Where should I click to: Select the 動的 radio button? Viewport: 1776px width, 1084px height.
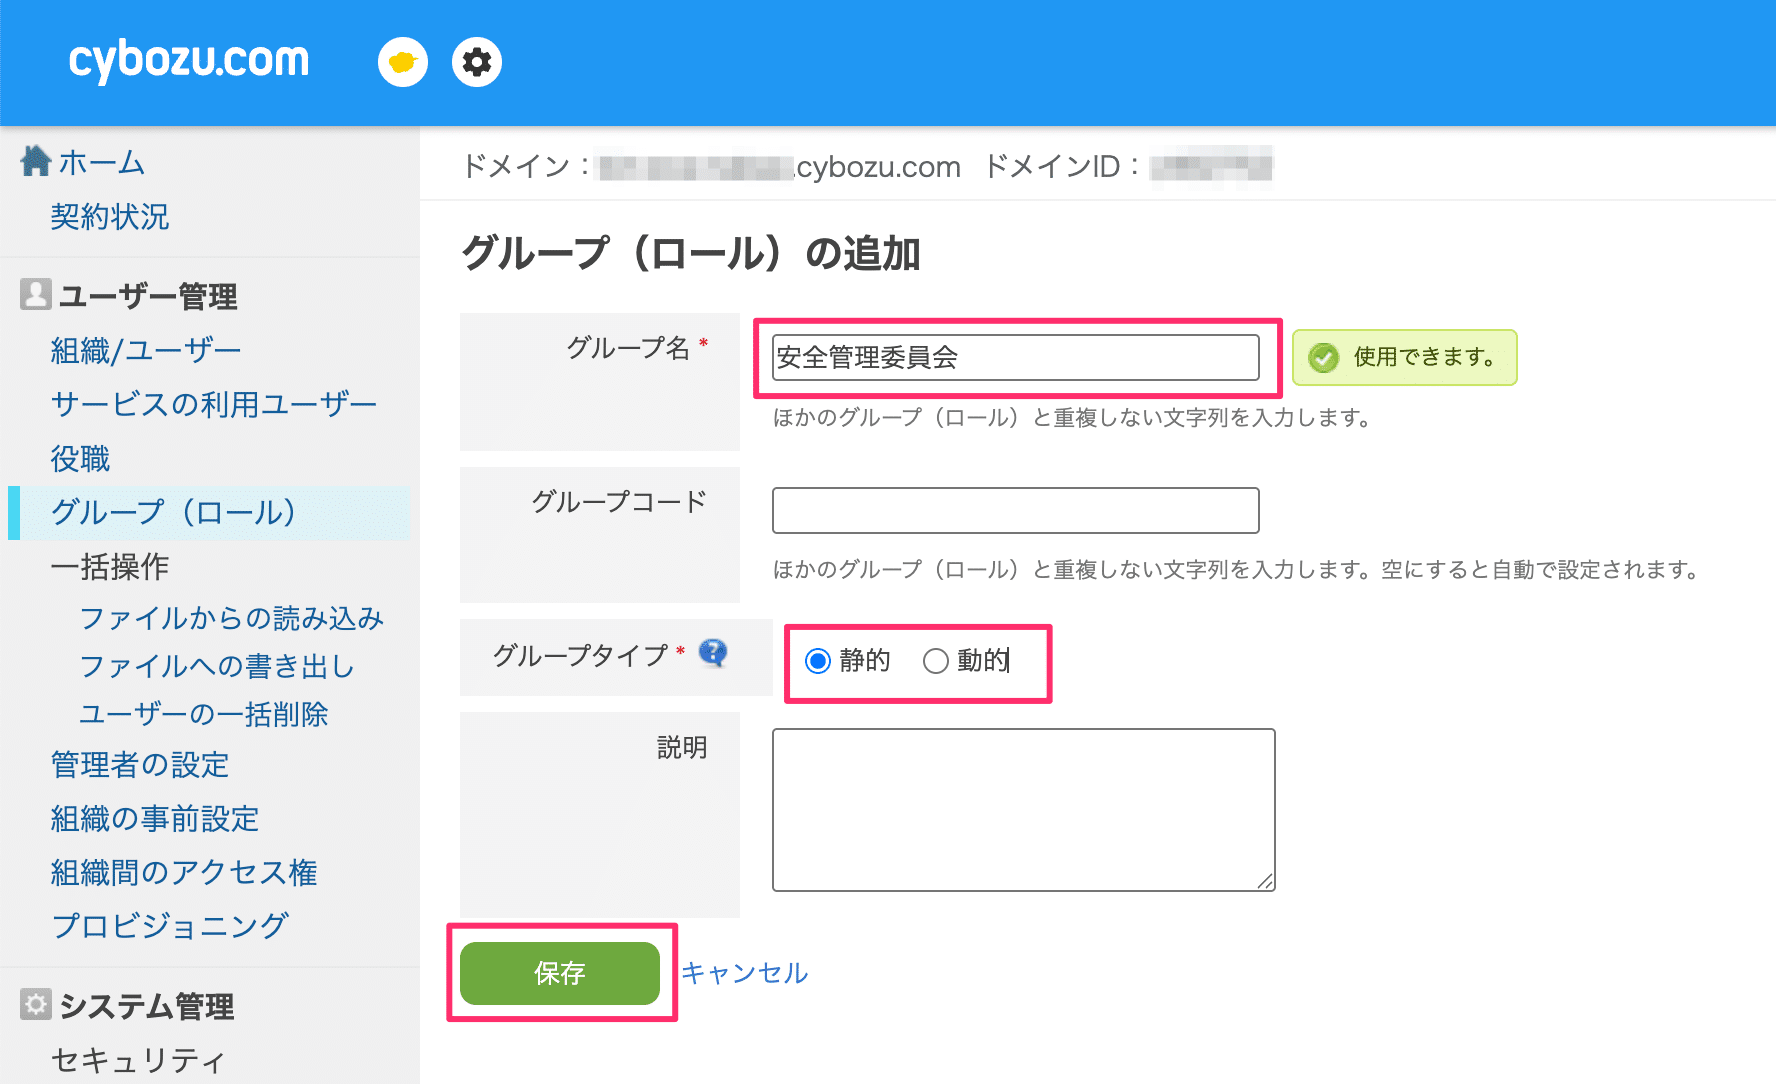pyautogui.click(x=936, y=661)
